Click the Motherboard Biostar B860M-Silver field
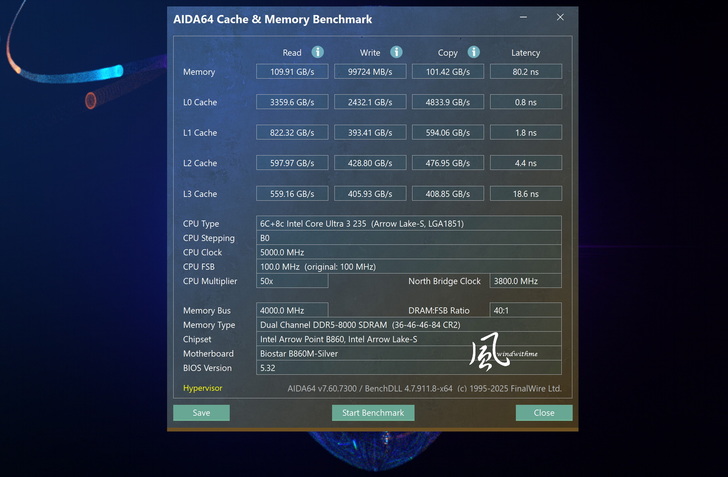Image resolution: width=728 pixels, height=477 pixels. click(409, 353)
